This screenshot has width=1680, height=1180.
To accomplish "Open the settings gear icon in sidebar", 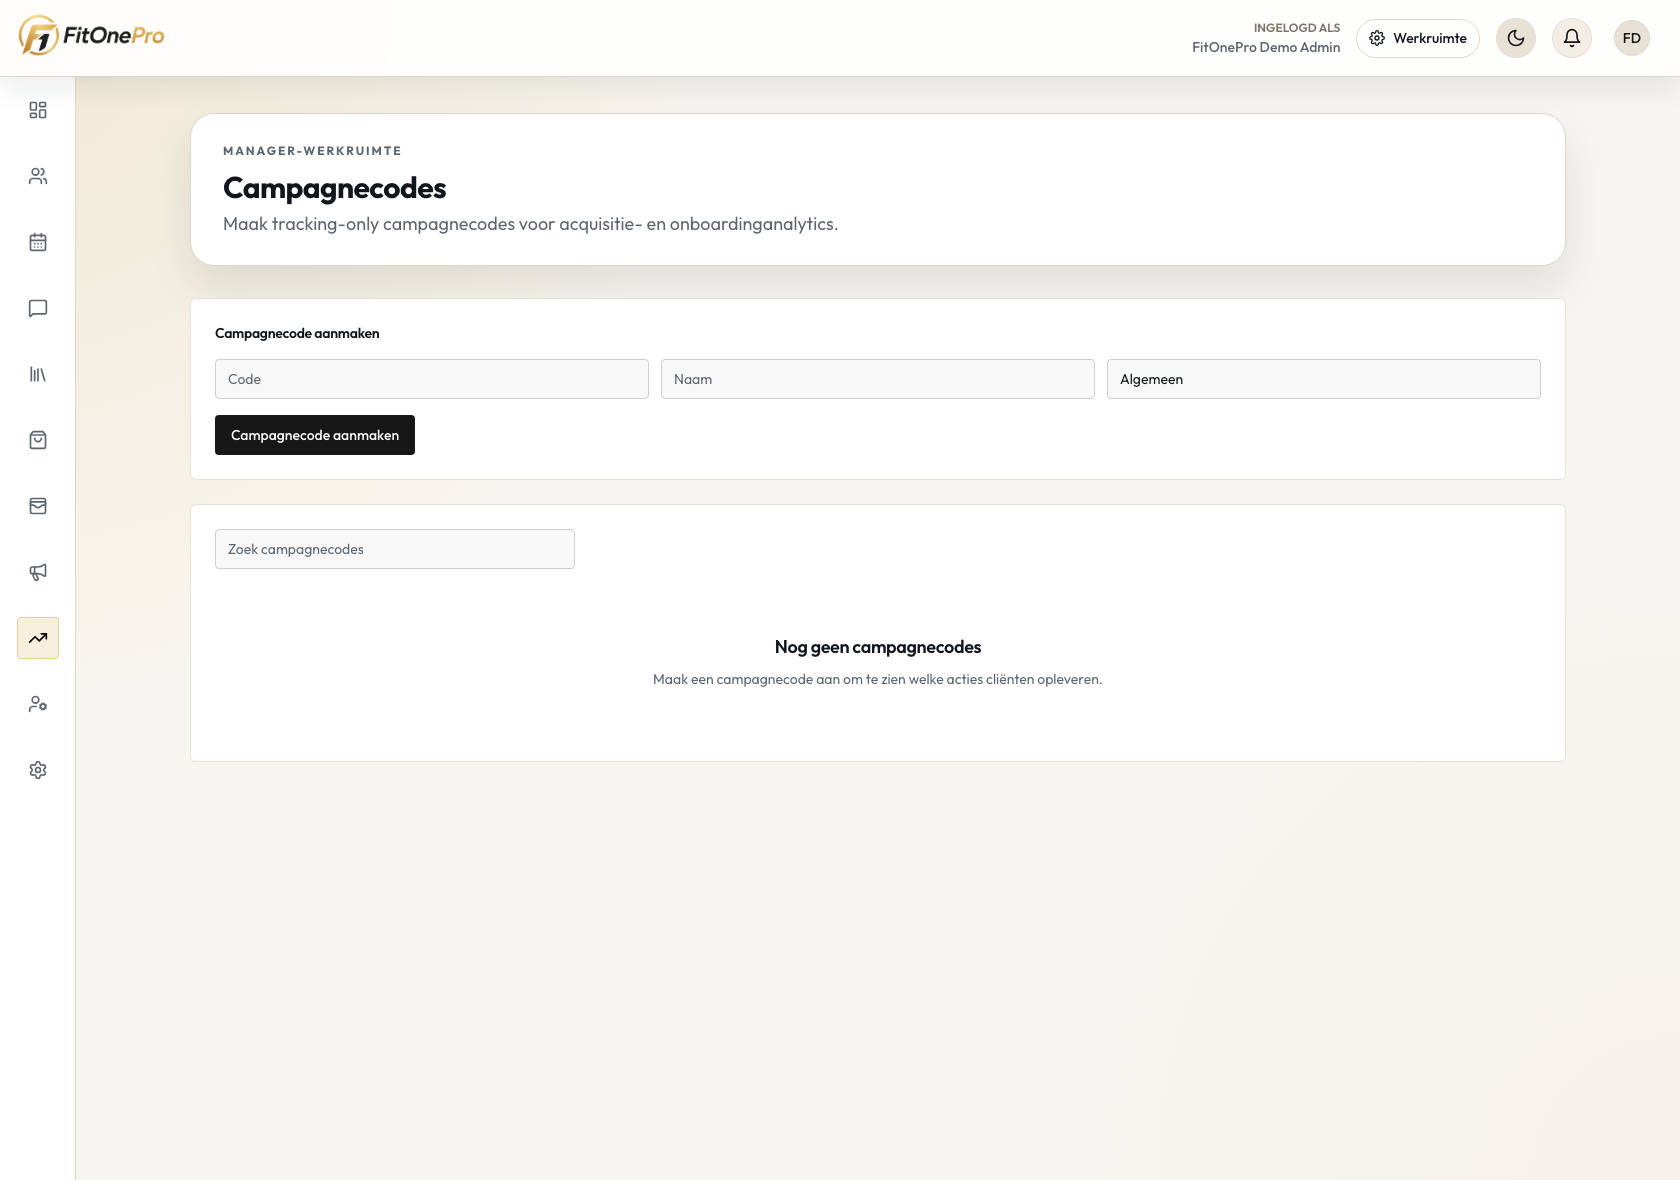I will 38,770.
